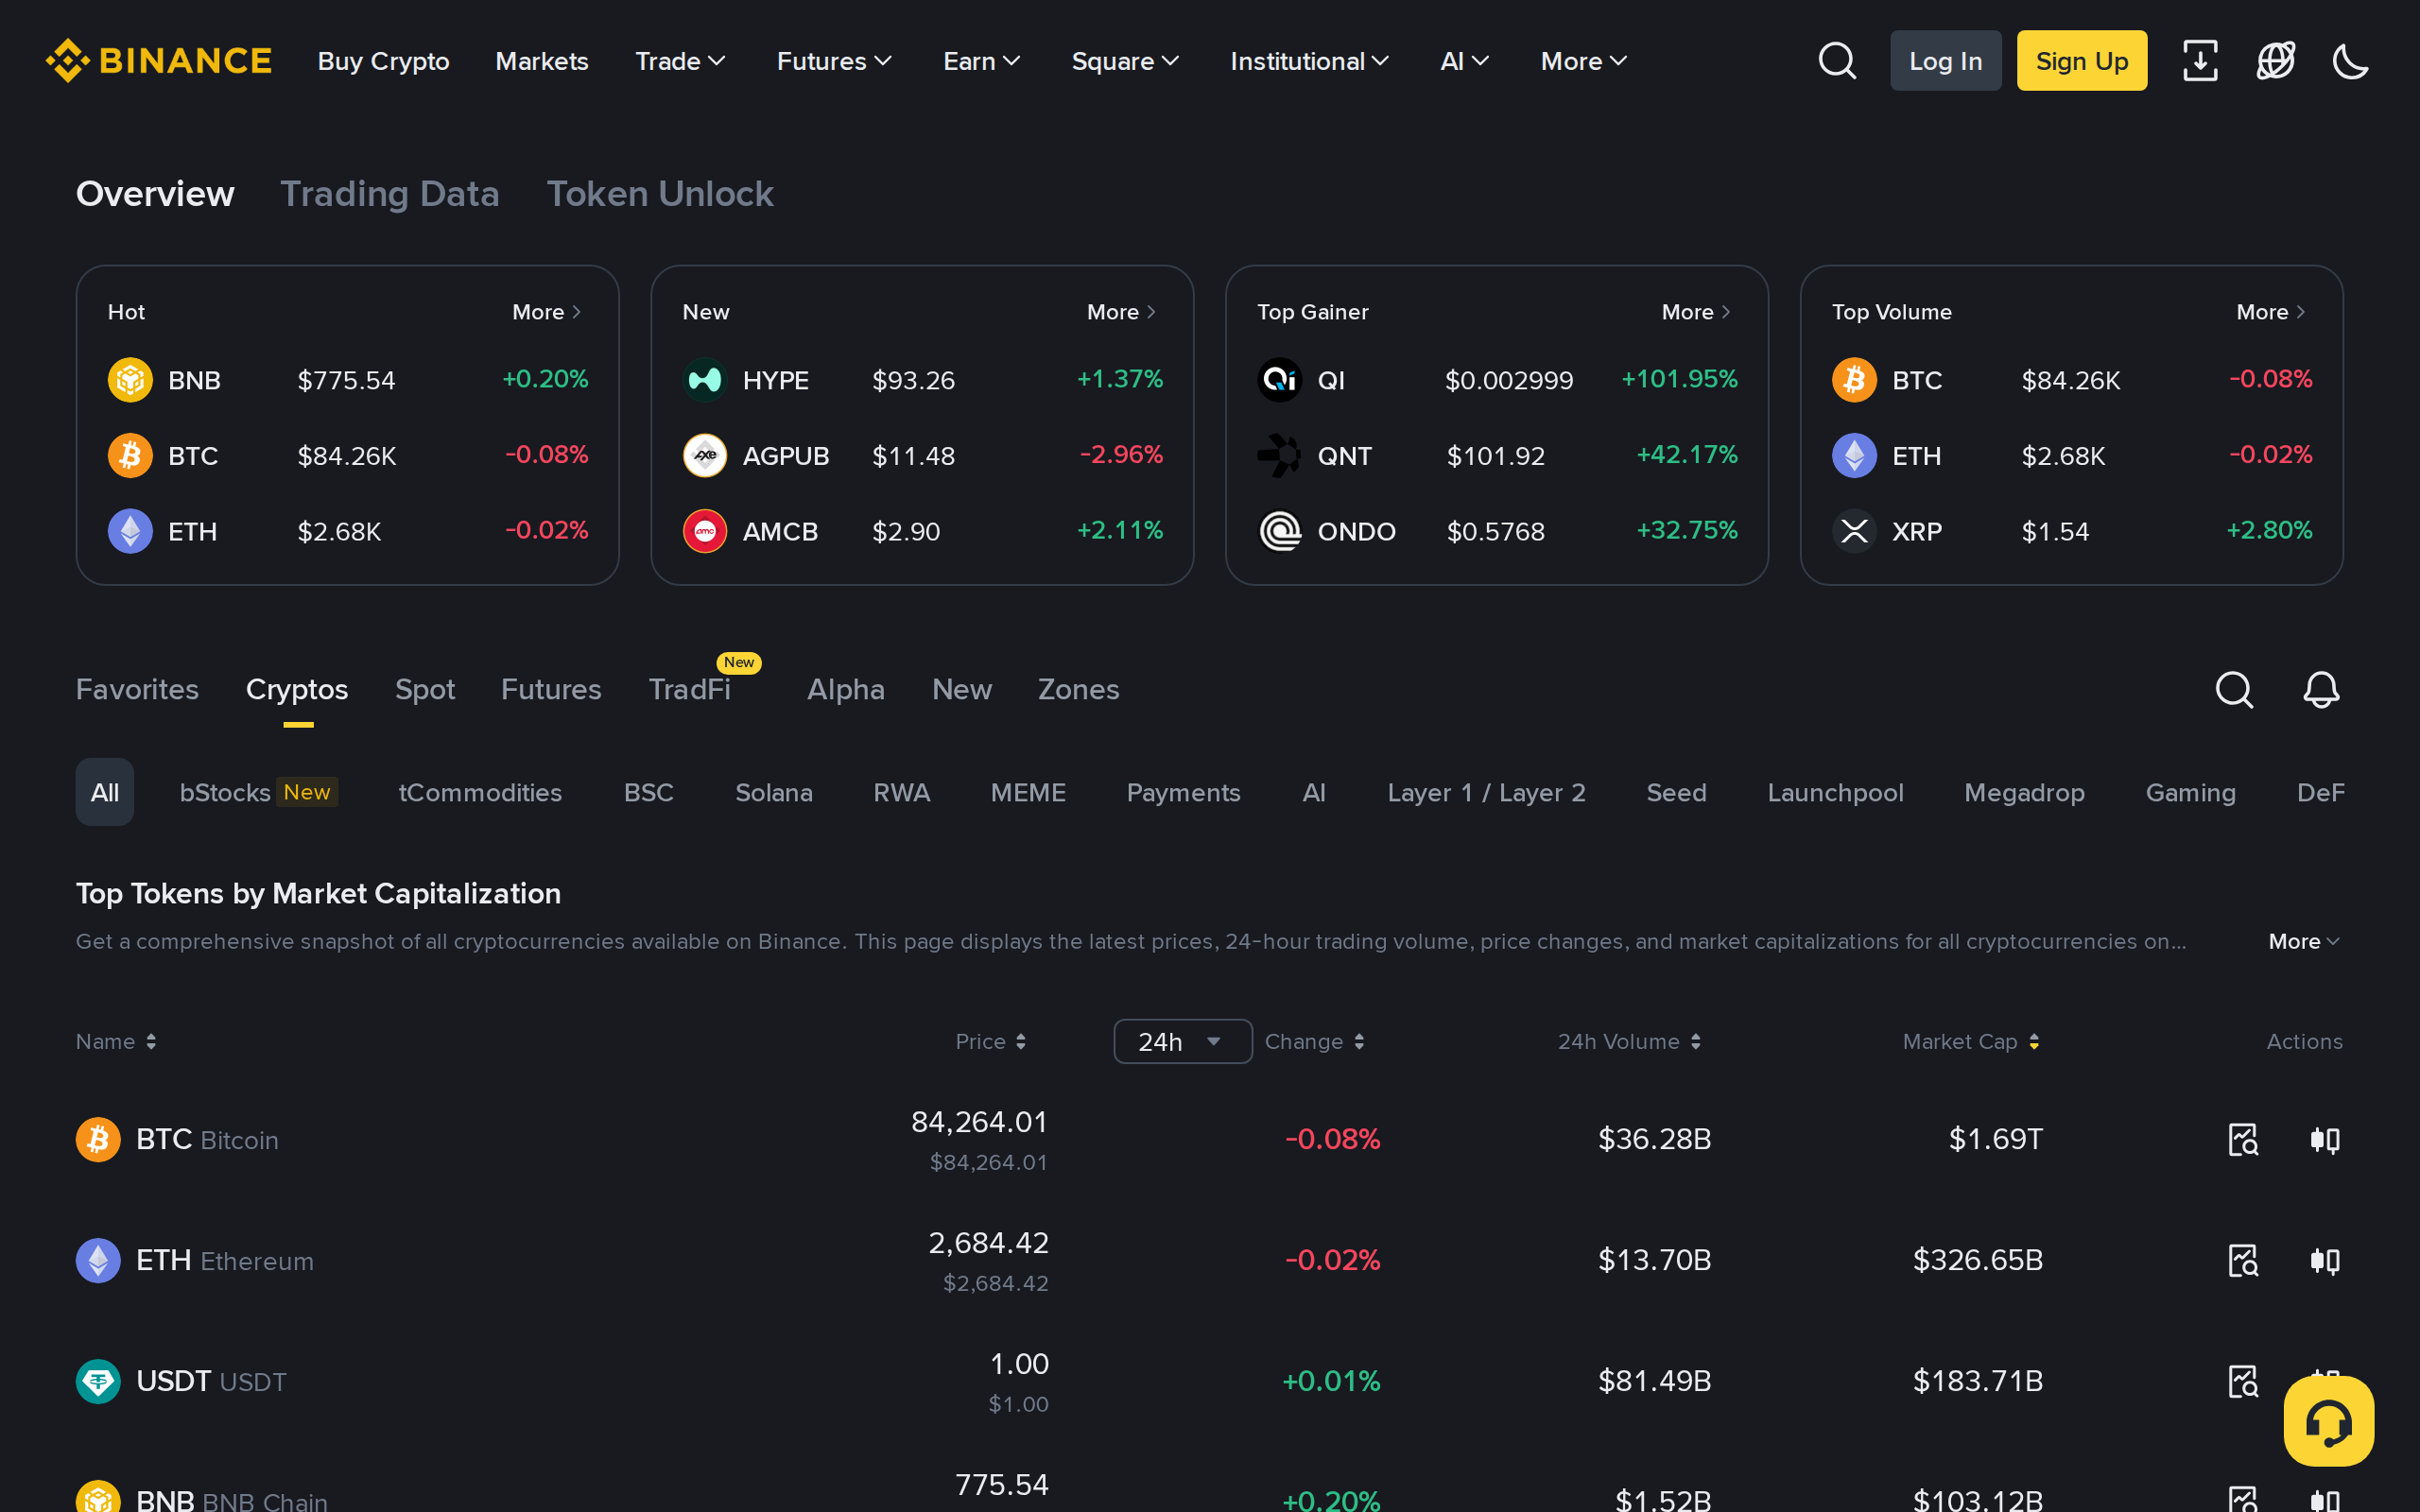Expand description with More chevron
Screen dimensions: 2420x1512
click(2304, 941)
